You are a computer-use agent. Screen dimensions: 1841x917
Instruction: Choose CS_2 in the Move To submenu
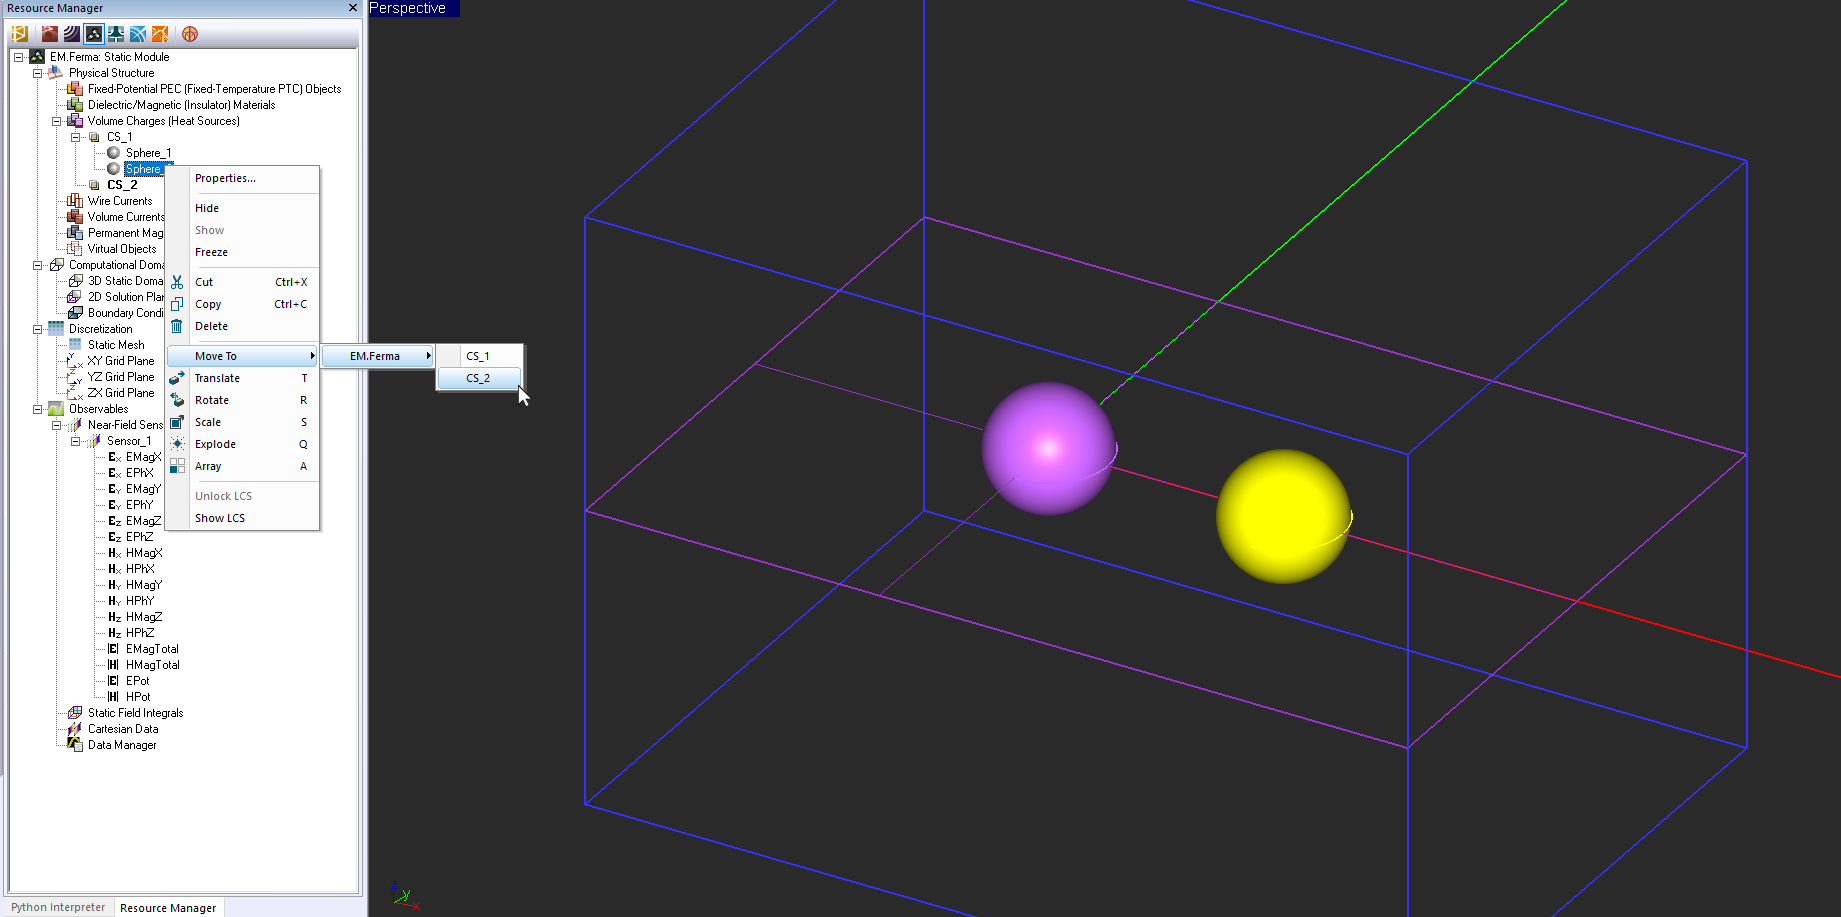point(479,378)
